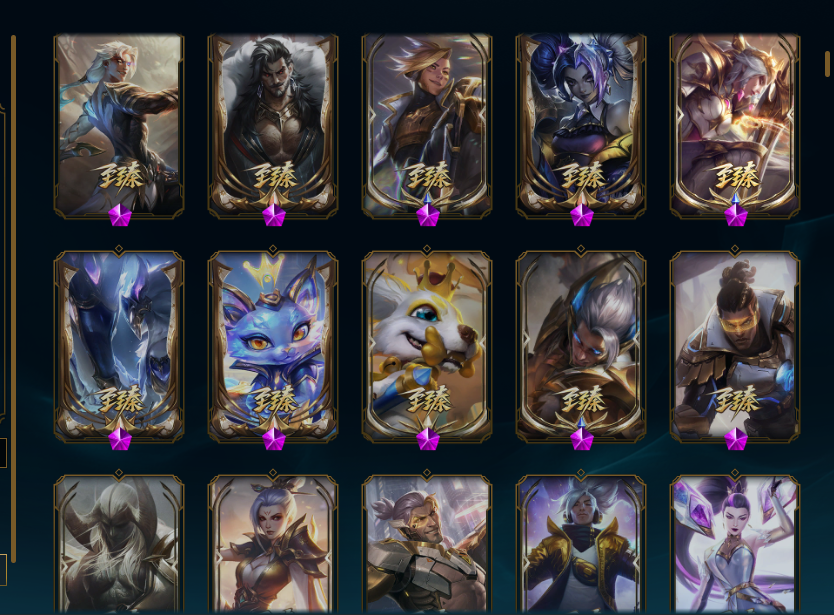Choose the white dog with crown card
834x615 pixels.
coord(427,346)
